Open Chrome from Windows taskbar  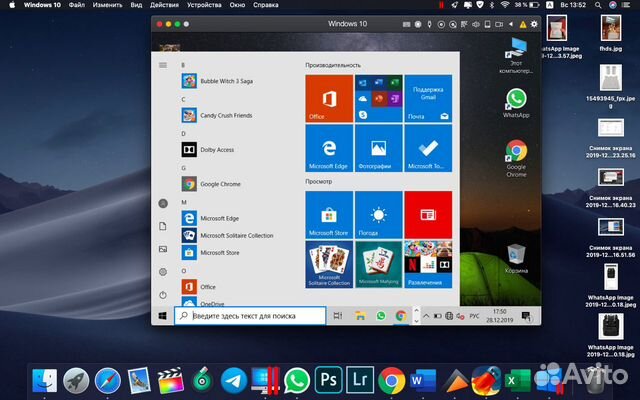pos(401,316)
